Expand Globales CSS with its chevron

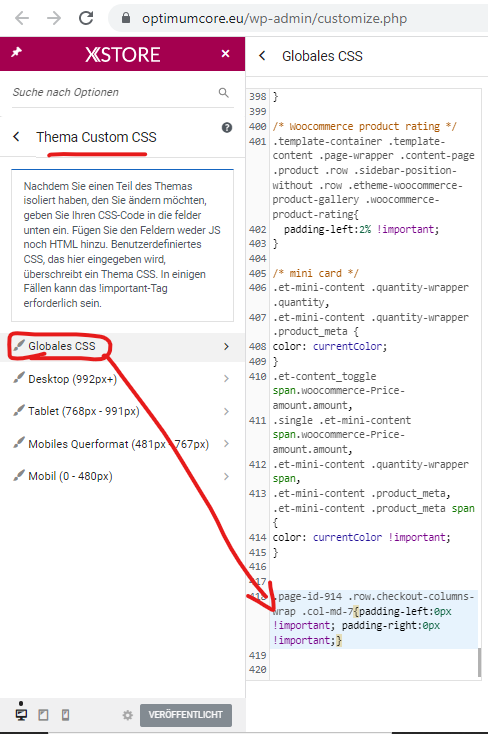[x=226, y=346]
